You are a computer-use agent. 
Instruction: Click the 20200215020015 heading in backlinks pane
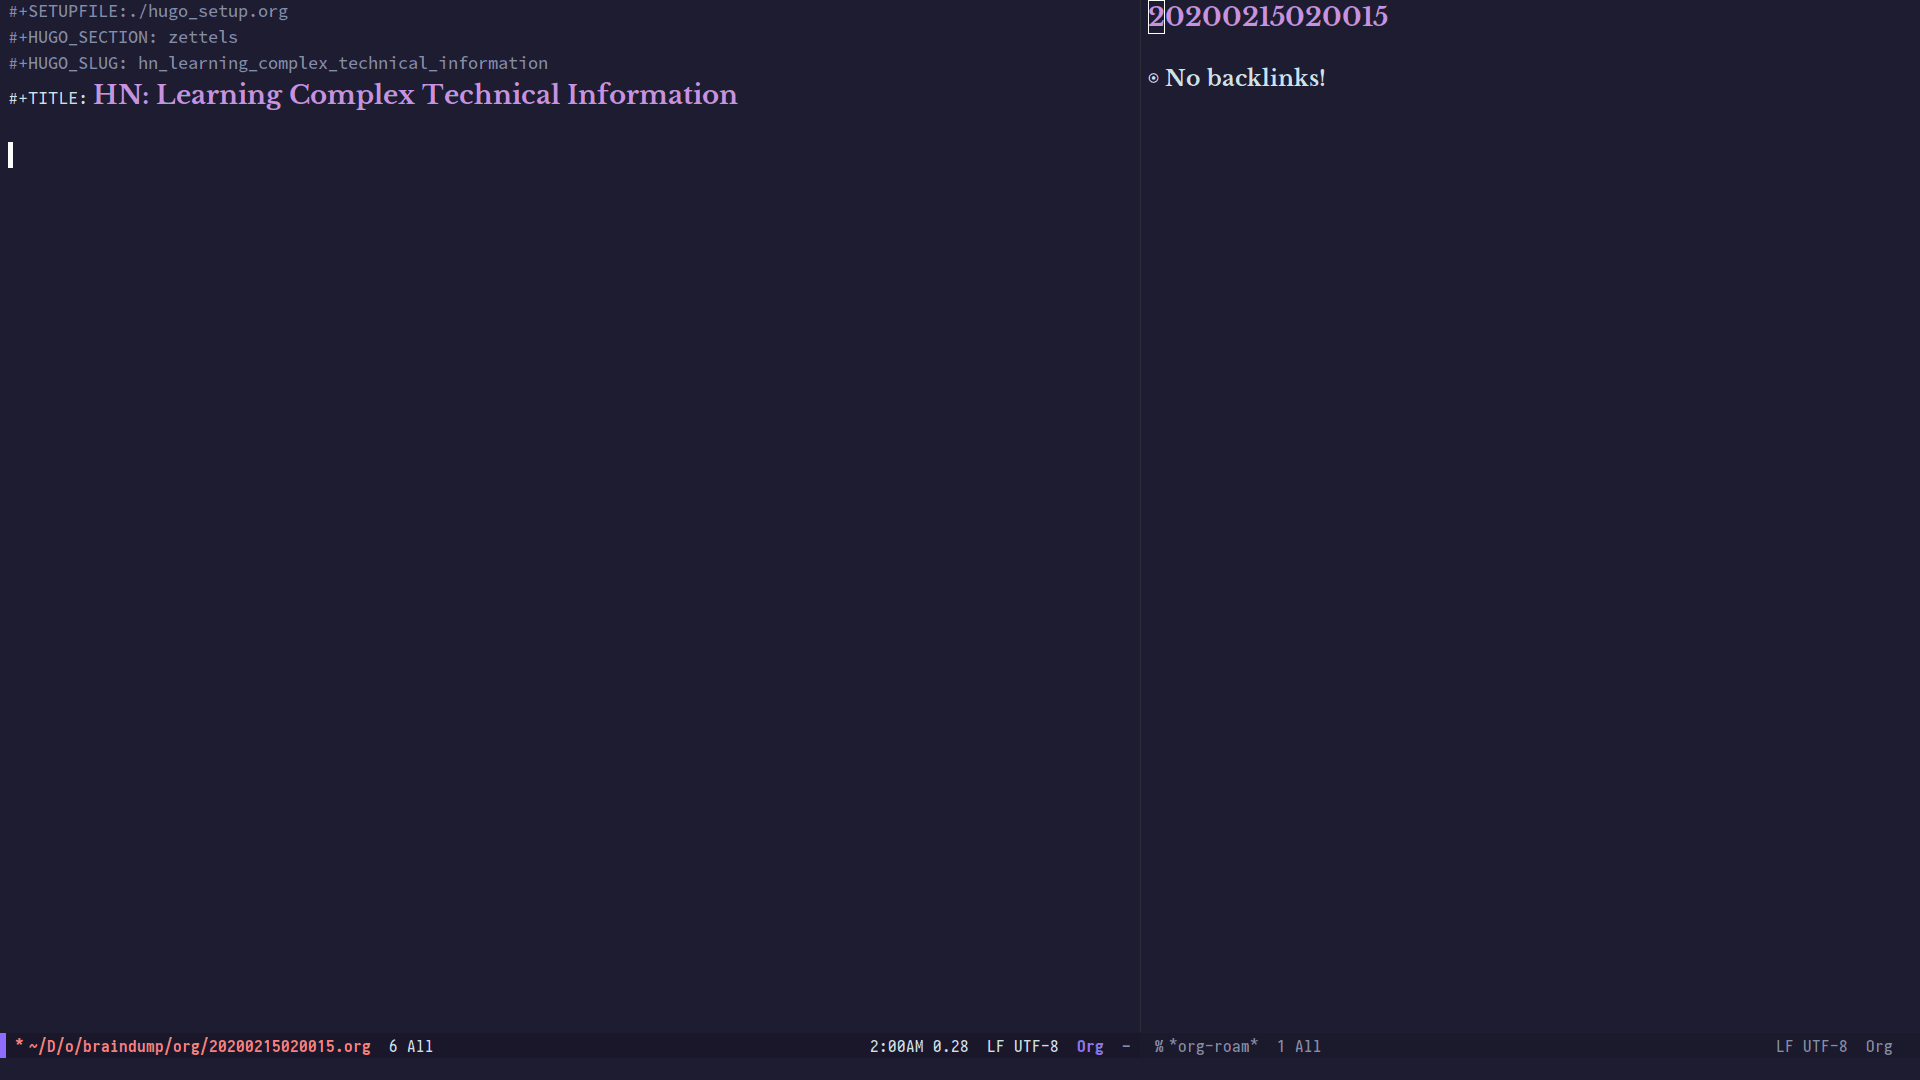(x=1268, y=17)
